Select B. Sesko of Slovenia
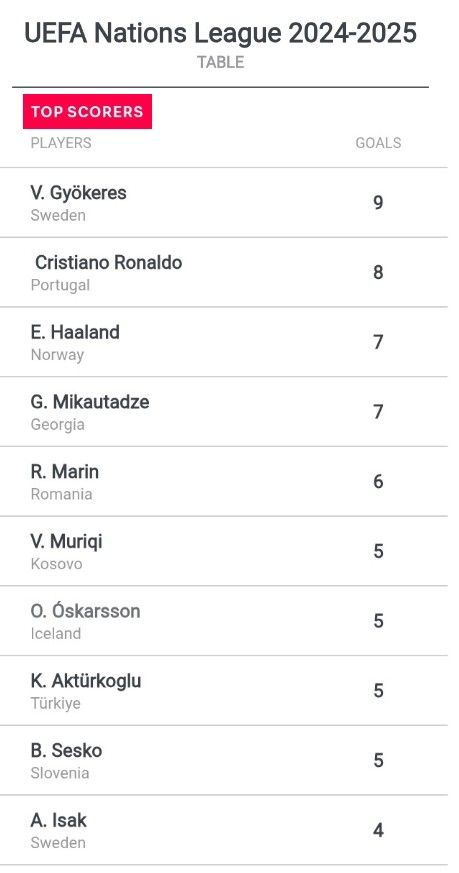Image resolution: width=459 pixels, height=873 pixels. pos(223,760)
